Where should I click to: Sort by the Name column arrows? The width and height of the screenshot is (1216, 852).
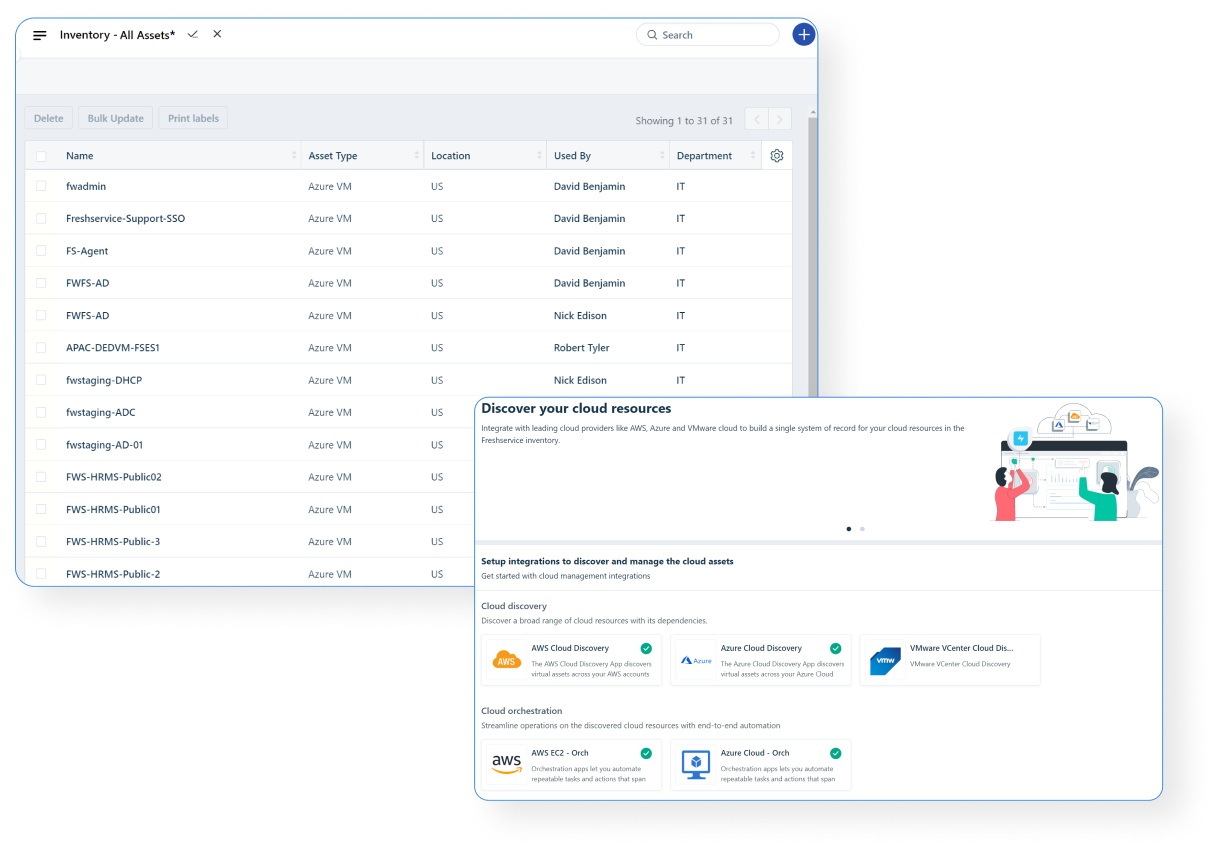tap(294, 156)
